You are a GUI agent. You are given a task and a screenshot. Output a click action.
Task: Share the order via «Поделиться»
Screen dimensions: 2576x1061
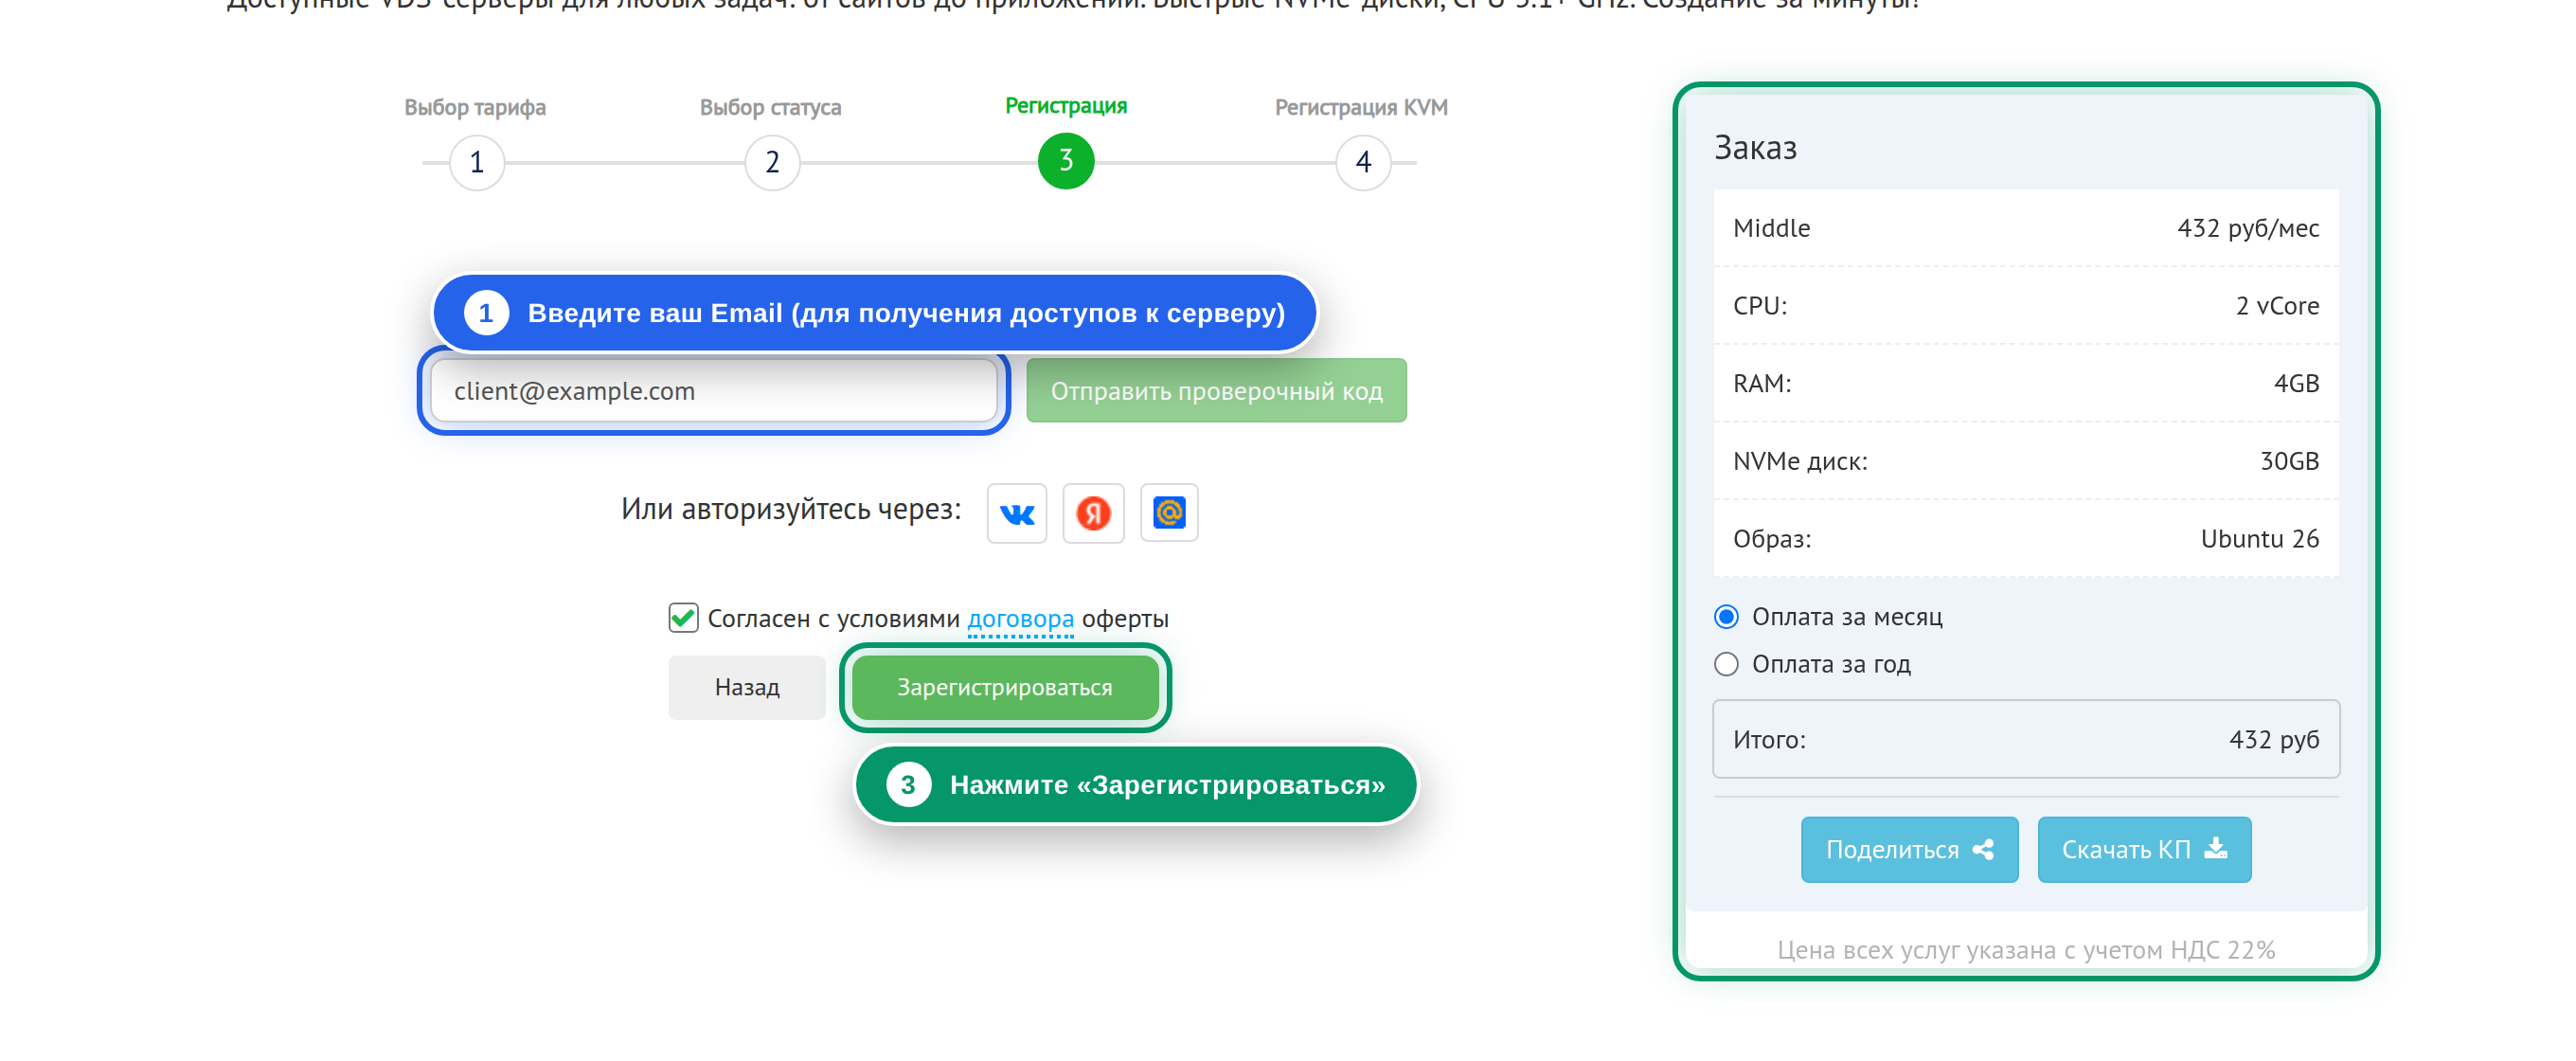coord(1909,849)
